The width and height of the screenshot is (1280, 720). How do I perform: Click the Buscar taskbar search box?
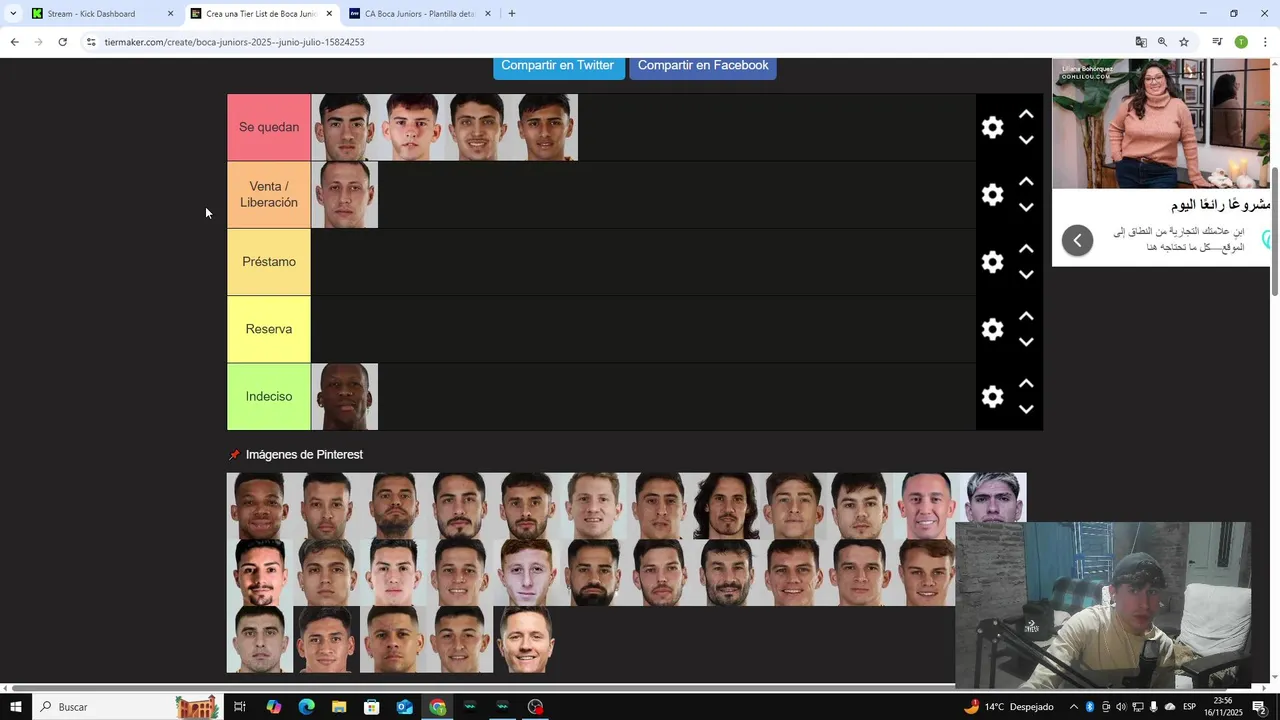128,707
